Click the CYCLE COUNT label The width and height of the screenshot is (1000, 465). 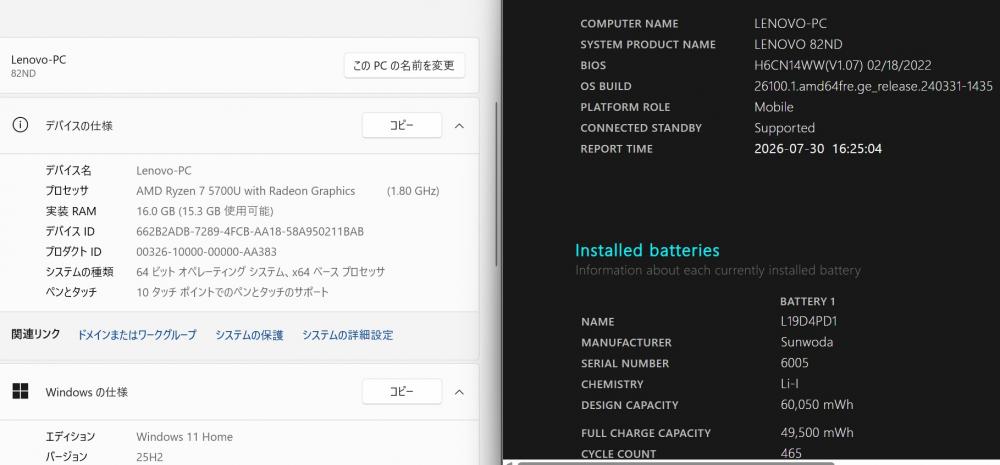pos(619,454)
